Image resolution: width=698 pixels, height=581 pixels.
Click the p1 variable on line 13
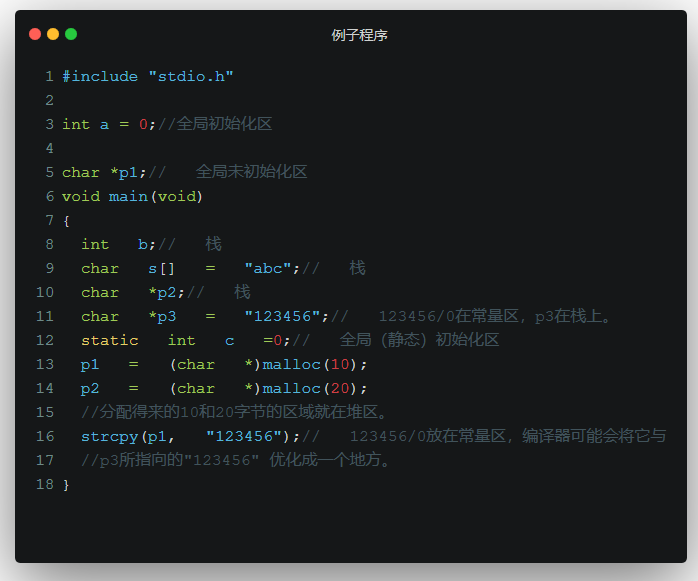[x=90, y=365]
